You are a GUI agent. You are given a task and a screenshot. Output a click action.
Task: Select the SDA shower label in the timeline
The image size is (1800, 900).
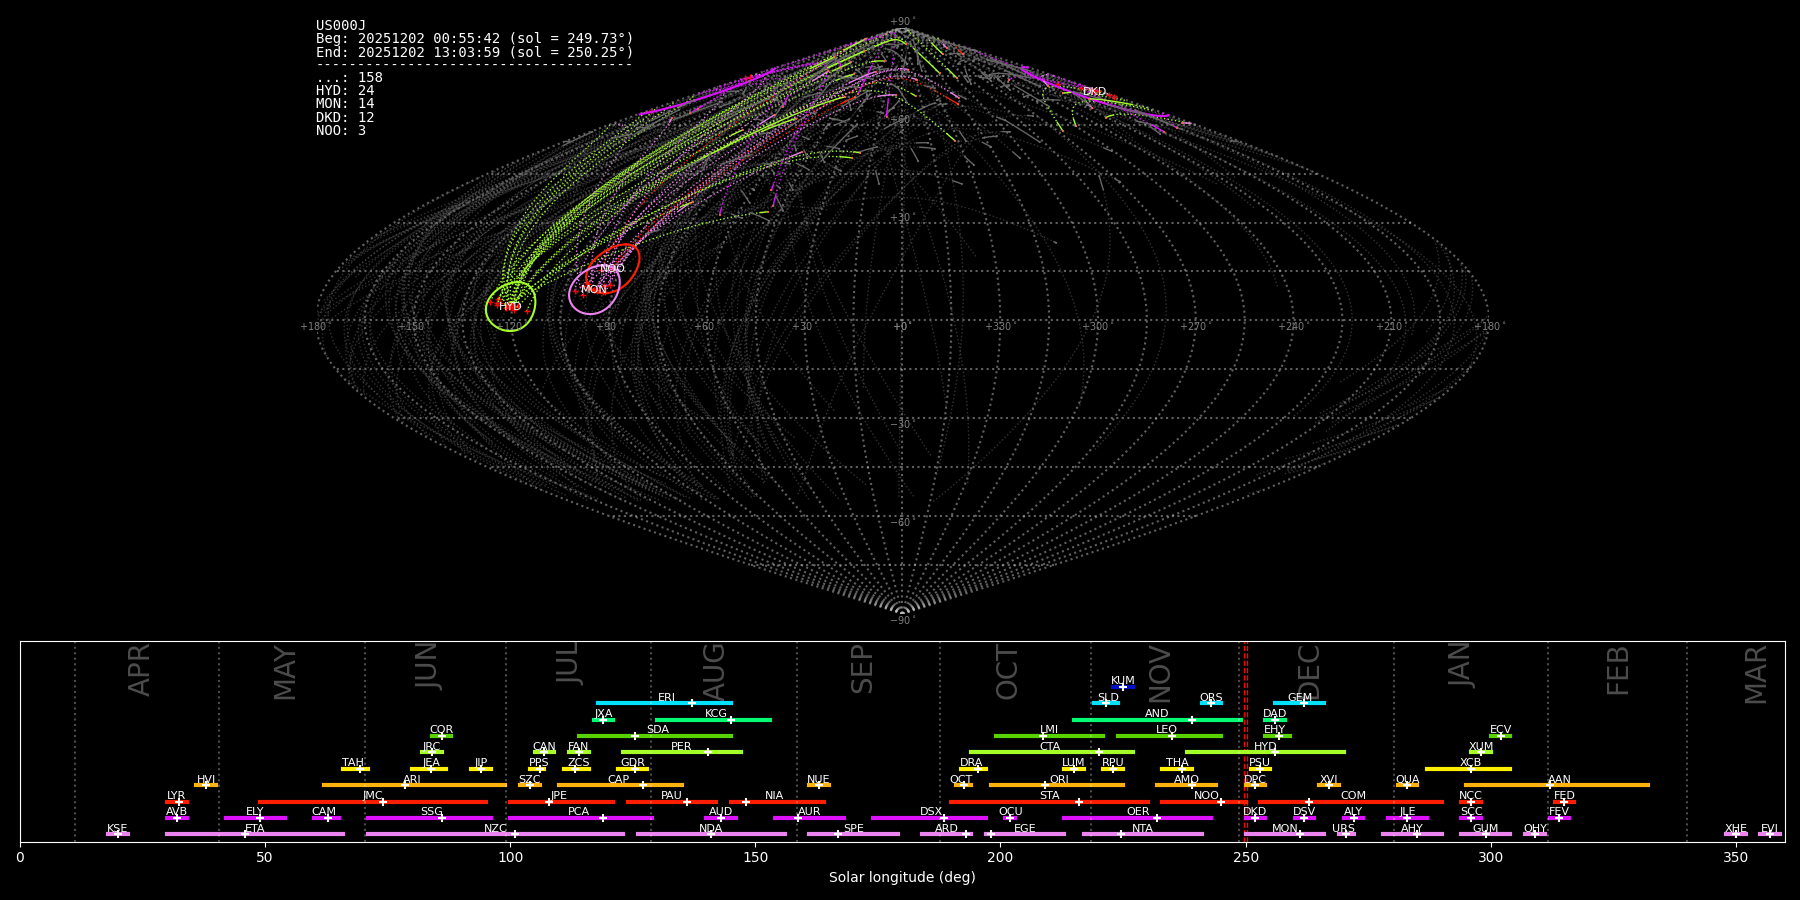pos(658,730)
